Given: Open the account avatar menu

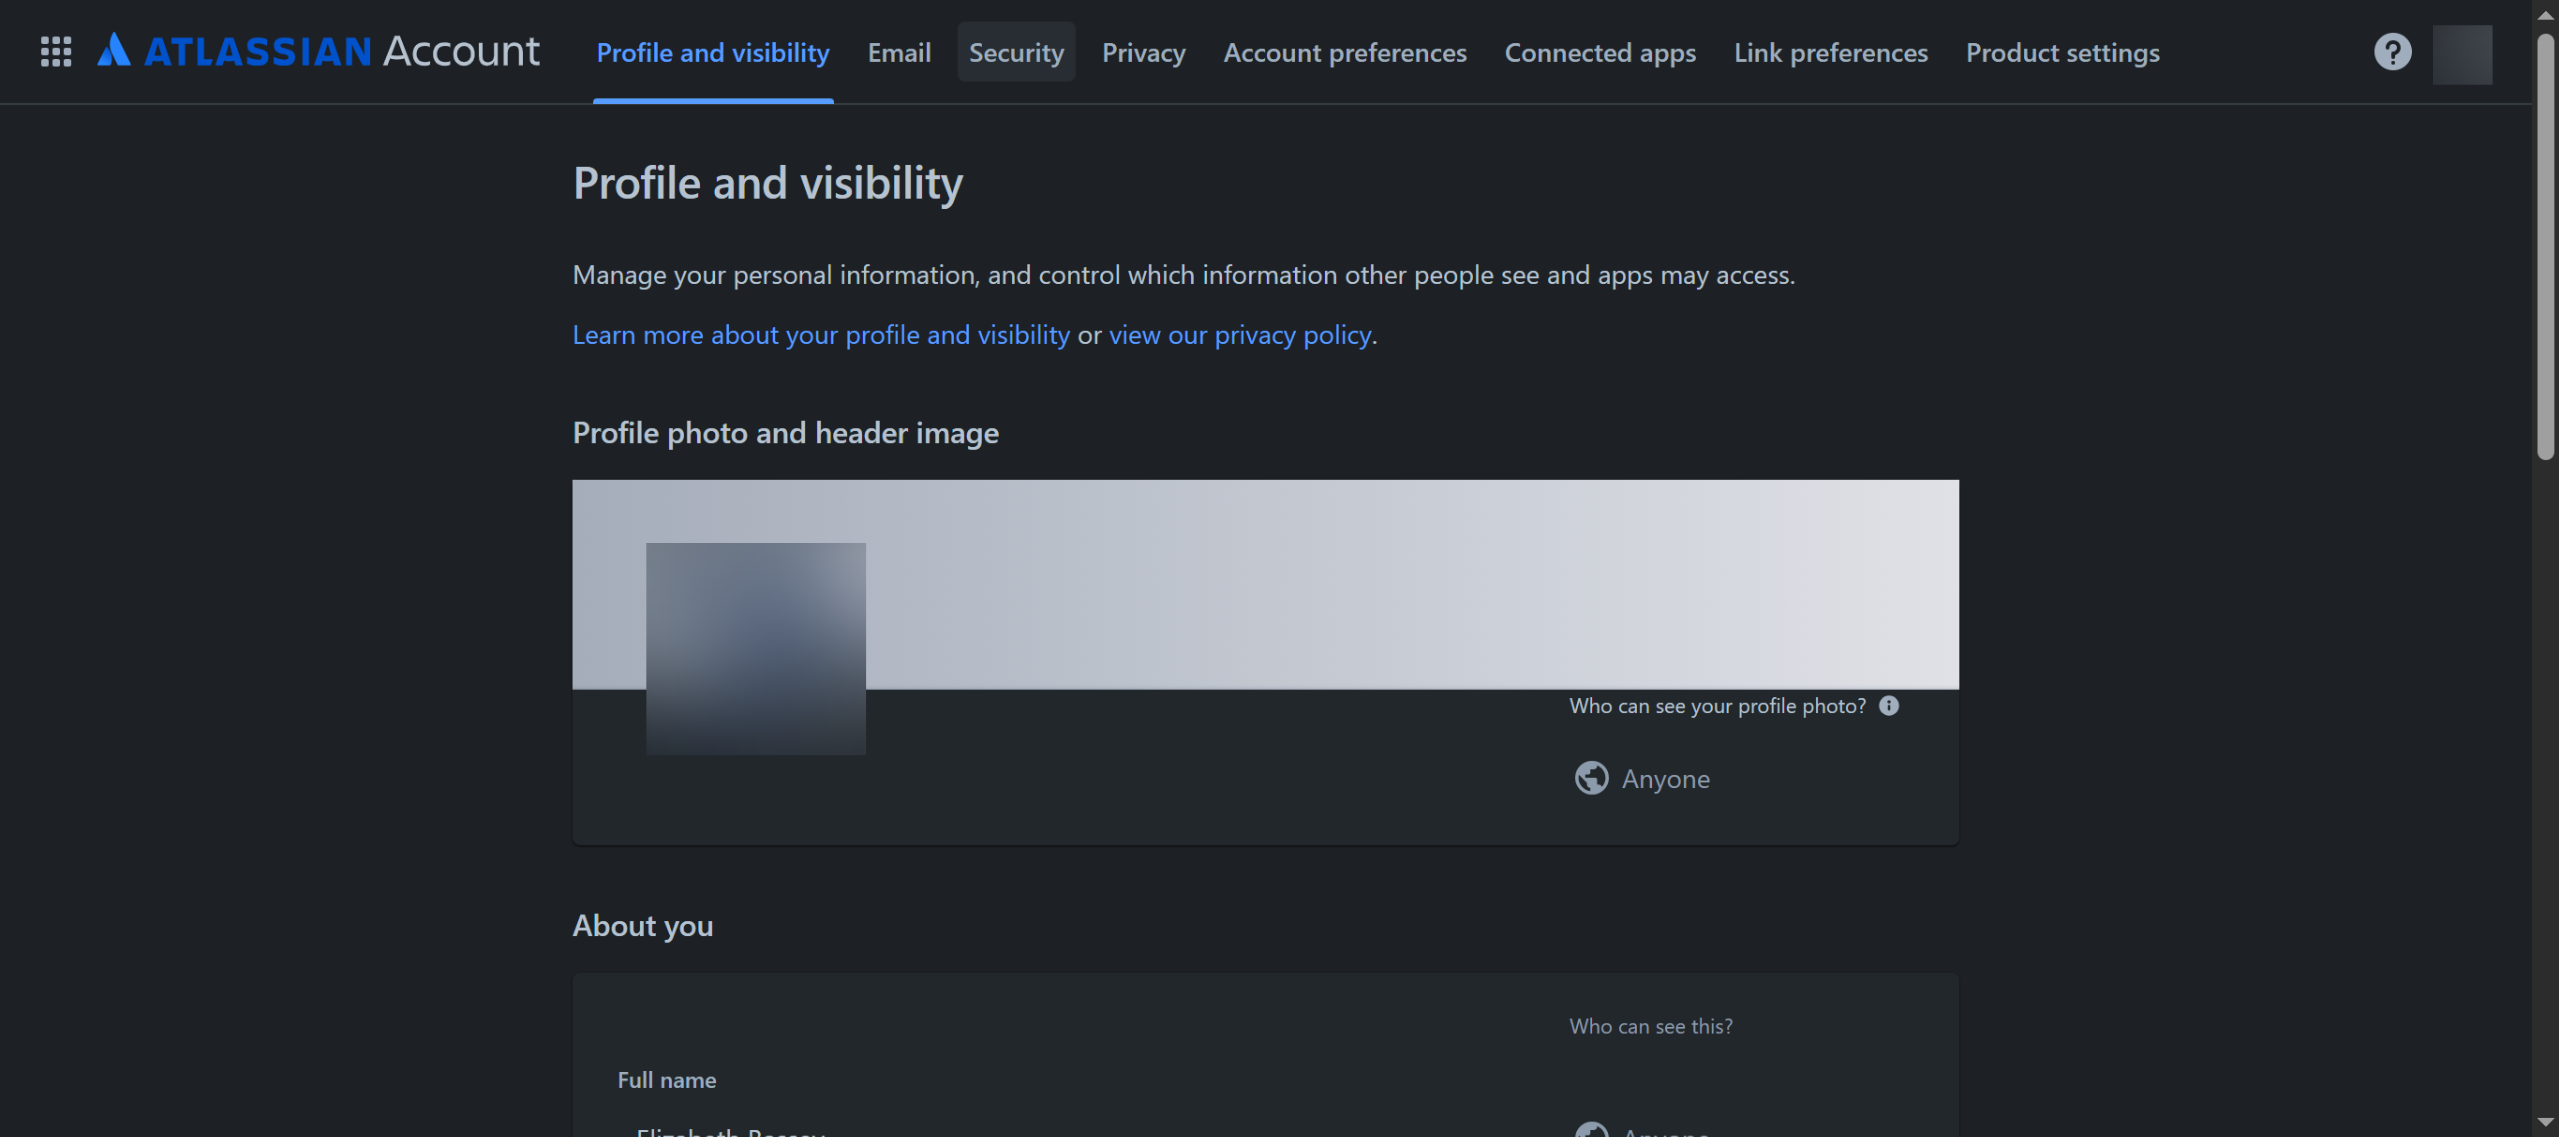Looking at the screenshot, I should coord(2461,55).
